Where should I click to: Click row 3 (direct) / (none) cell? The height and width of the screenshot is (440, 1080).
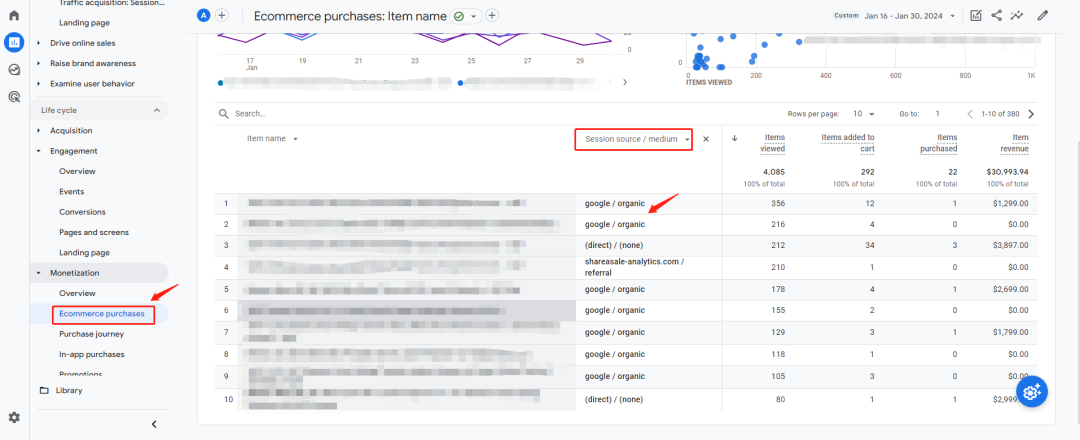pyautogui.click(x=614, y=245)
